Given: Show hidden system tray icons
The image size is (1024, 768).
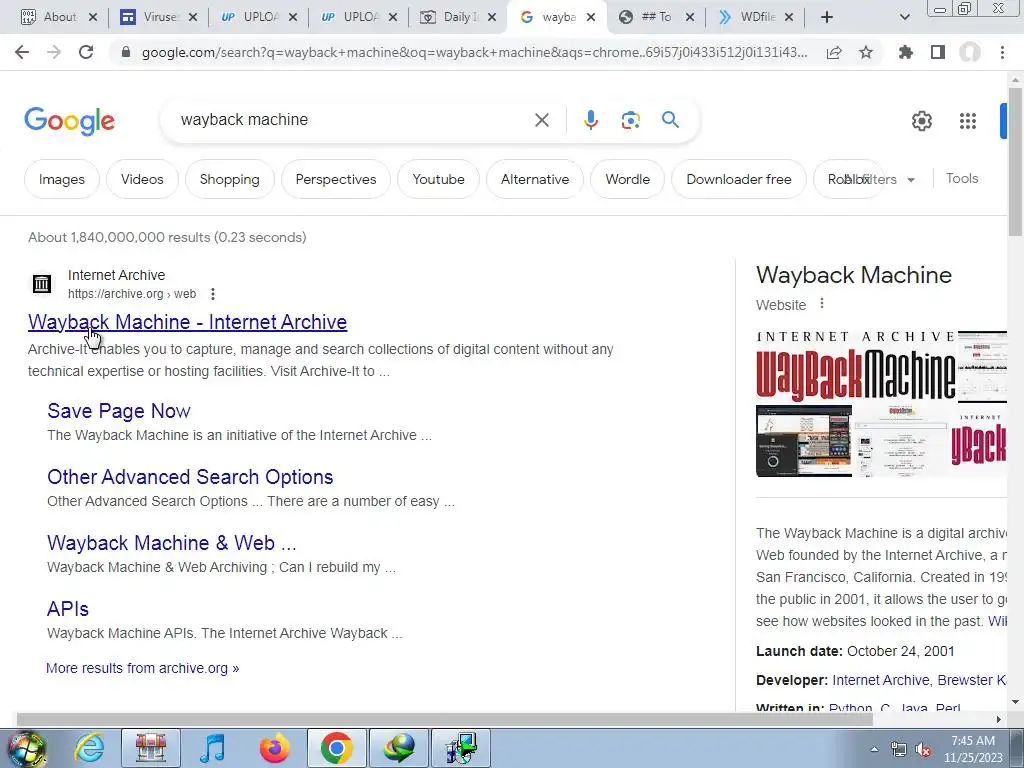Looking at the screenshot, I should (x=874, y=750).
